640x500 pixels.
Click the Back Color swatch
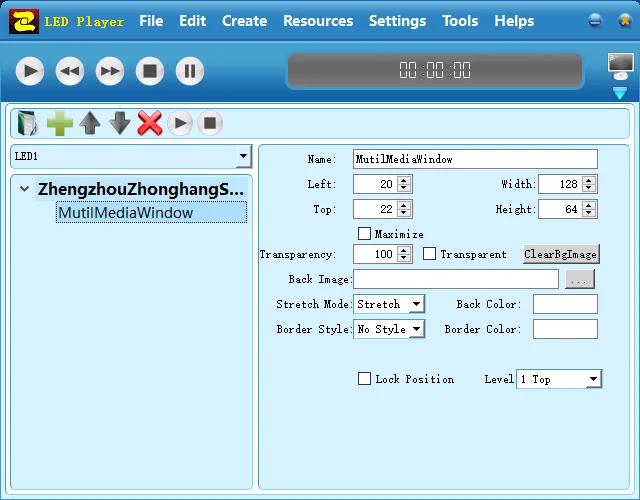[565, 304]
